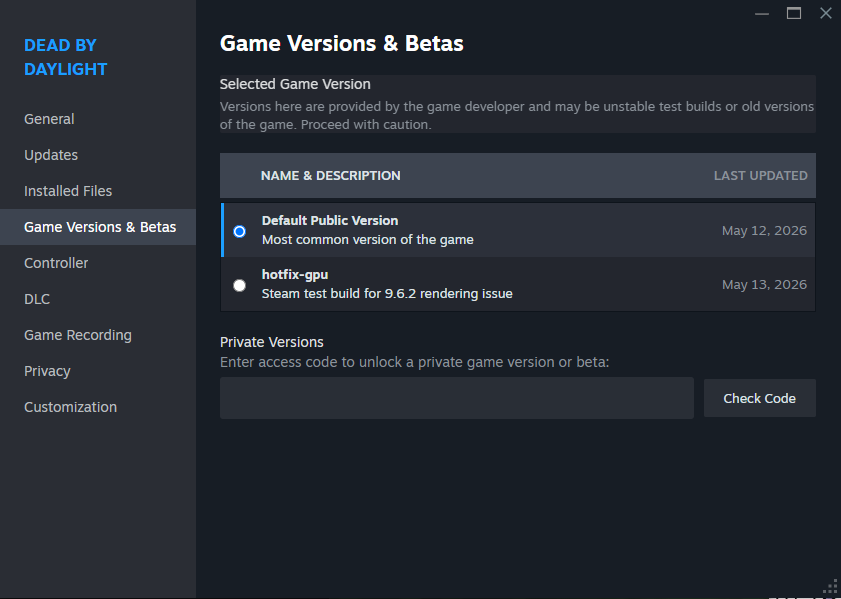The height and width of the screenshot is (599, 841).
Task: Click 'Steam test build for 9.6.2 rendering issue'
Action: (387, 293)
